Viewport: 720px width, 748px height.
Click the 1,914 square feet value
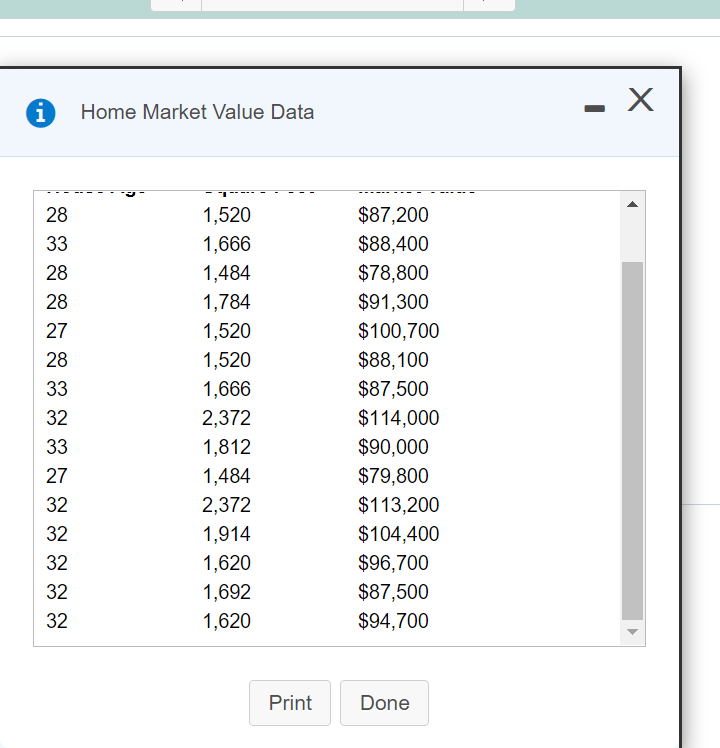227,534
